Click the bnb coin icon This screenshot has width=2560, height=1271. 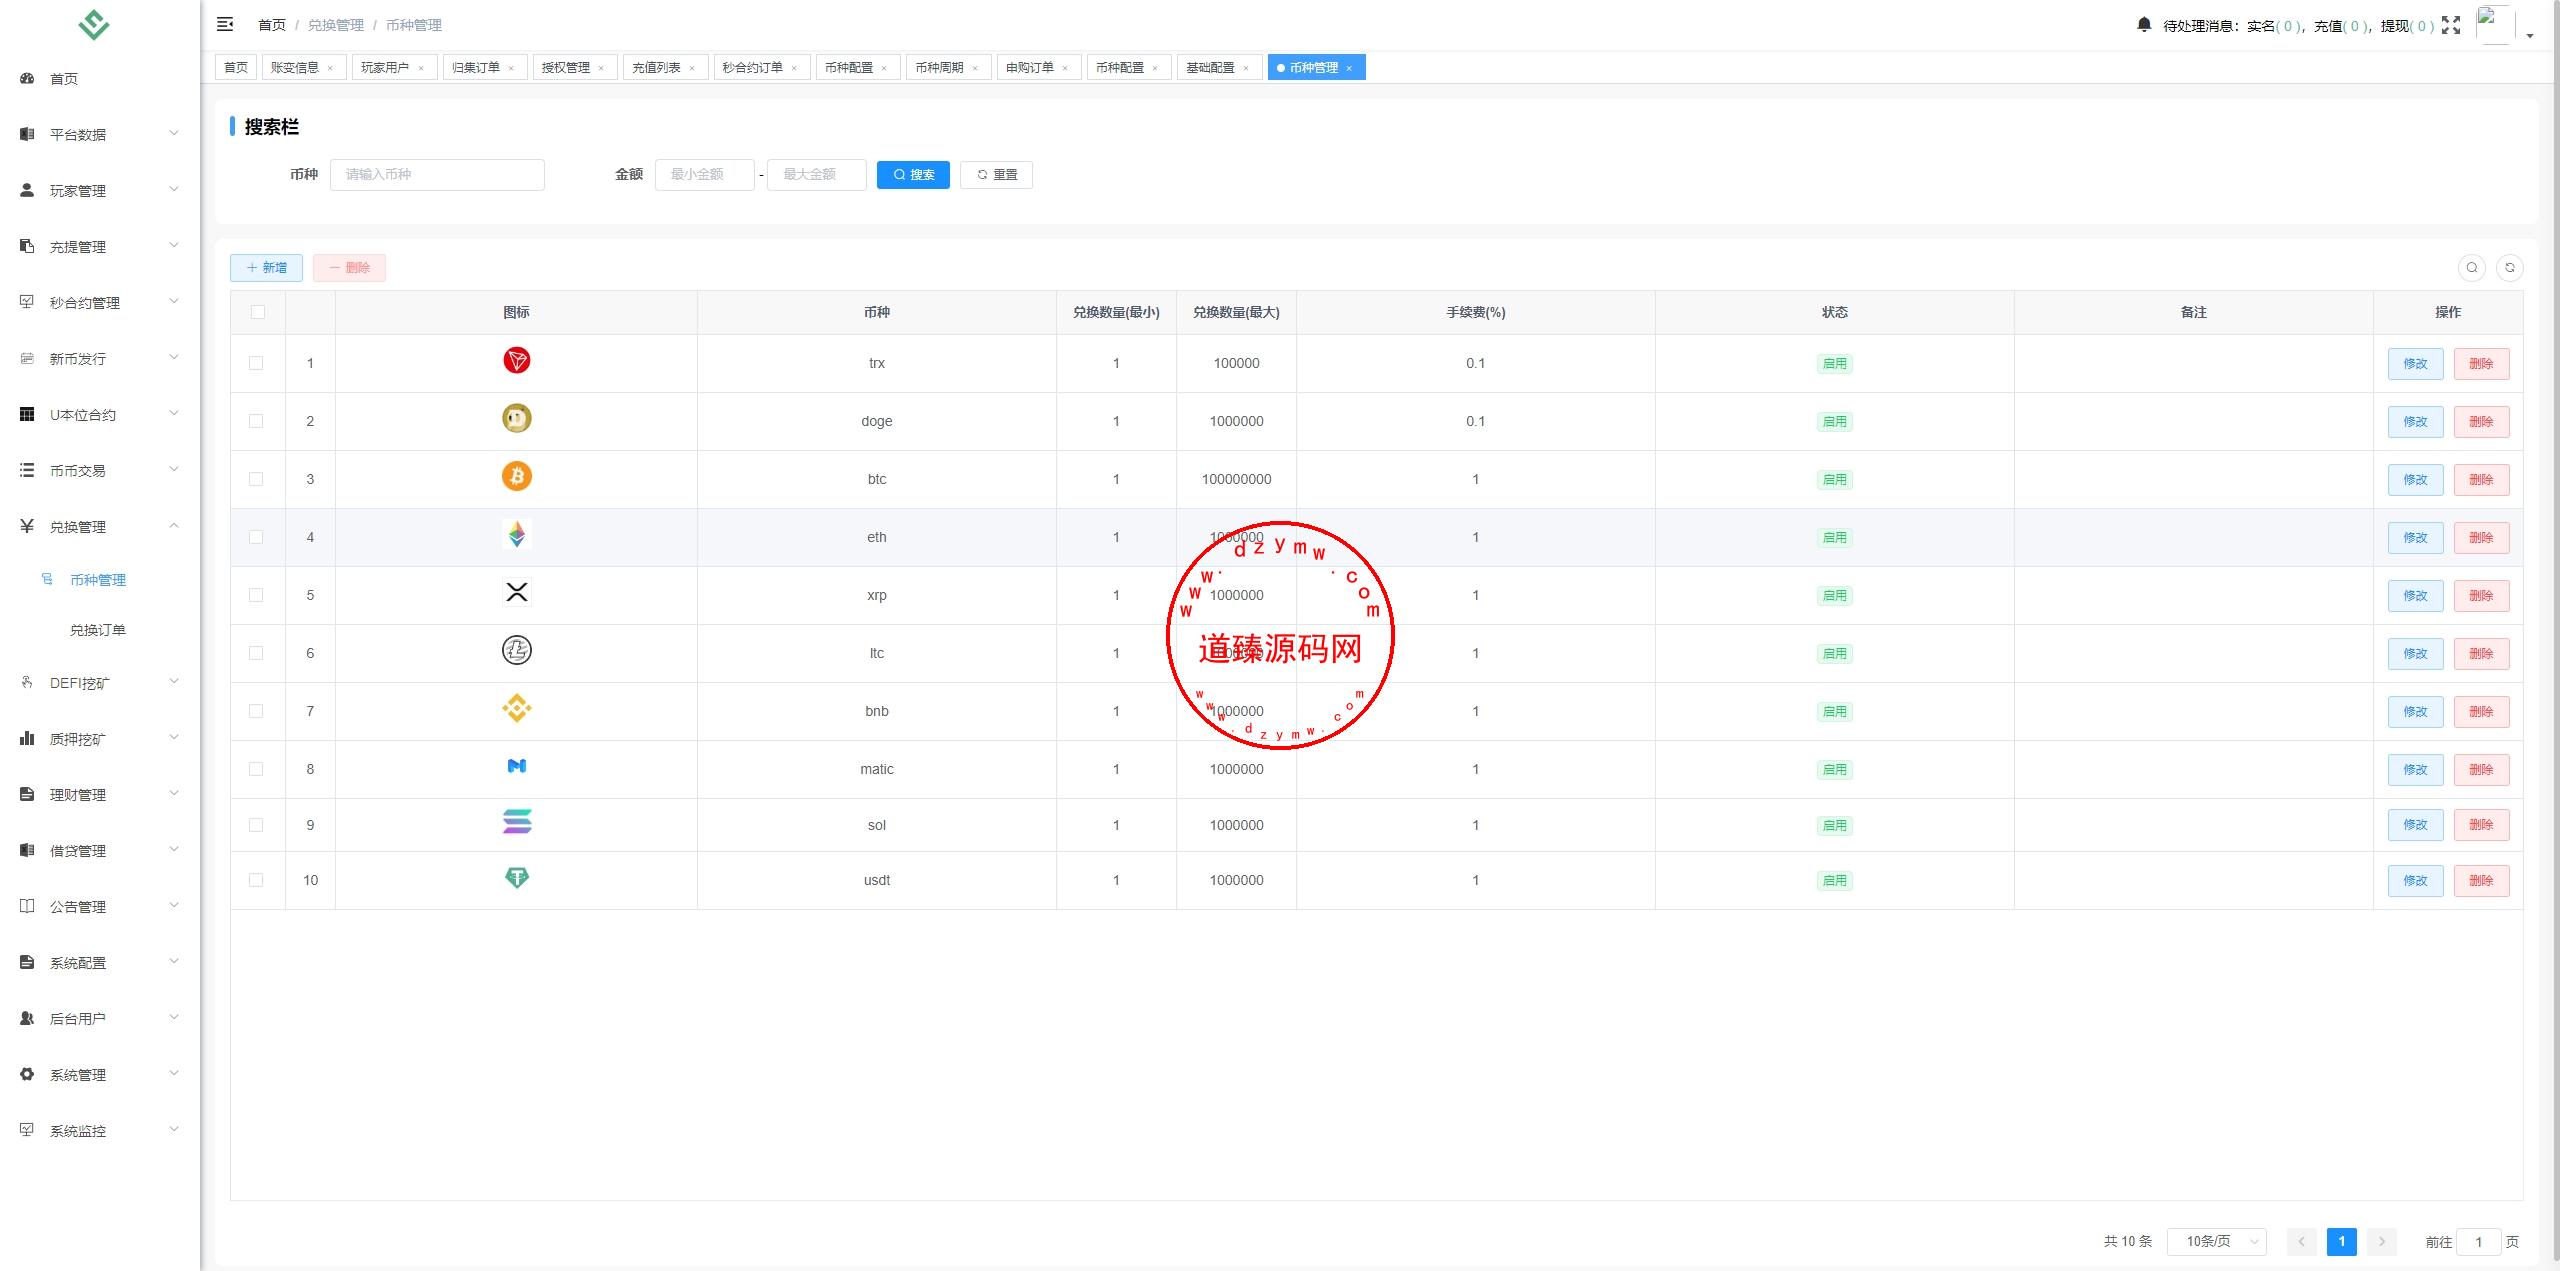coord(517,708)
